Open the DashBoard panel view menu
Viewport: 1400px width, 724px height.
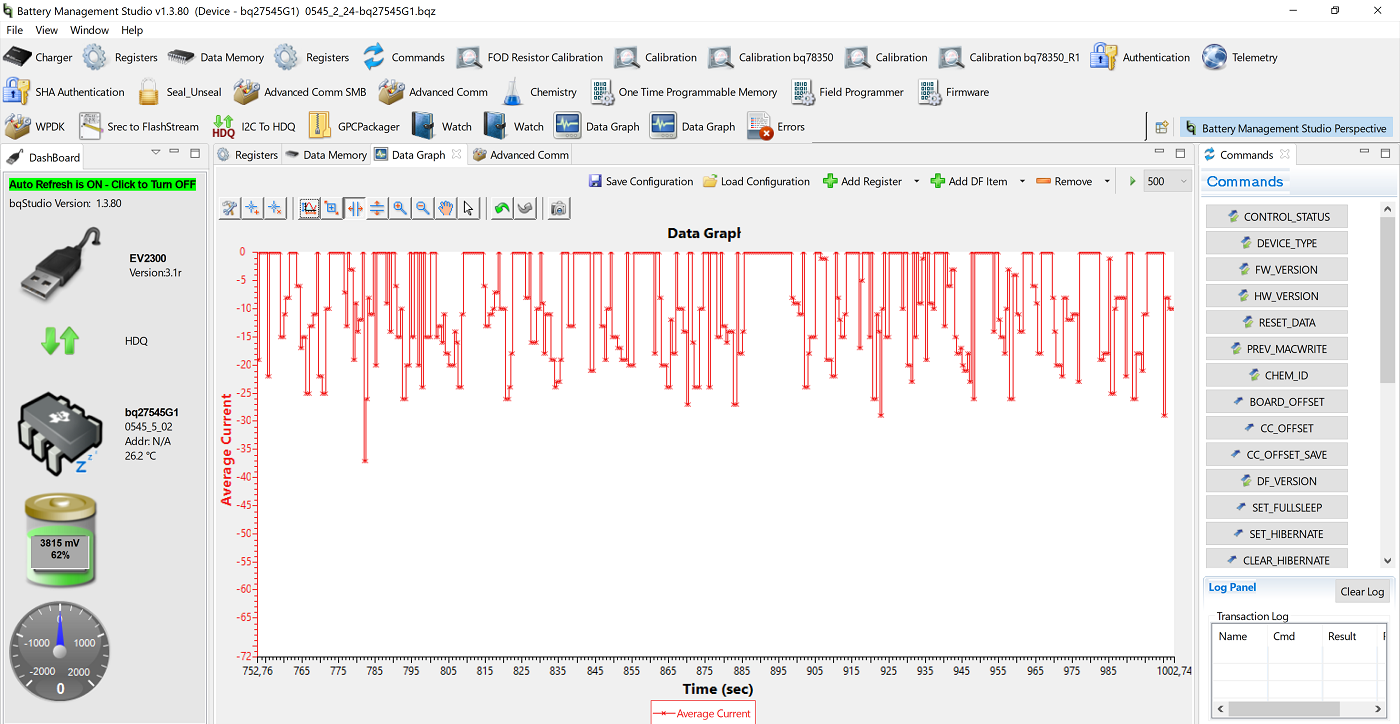point(155,152)
